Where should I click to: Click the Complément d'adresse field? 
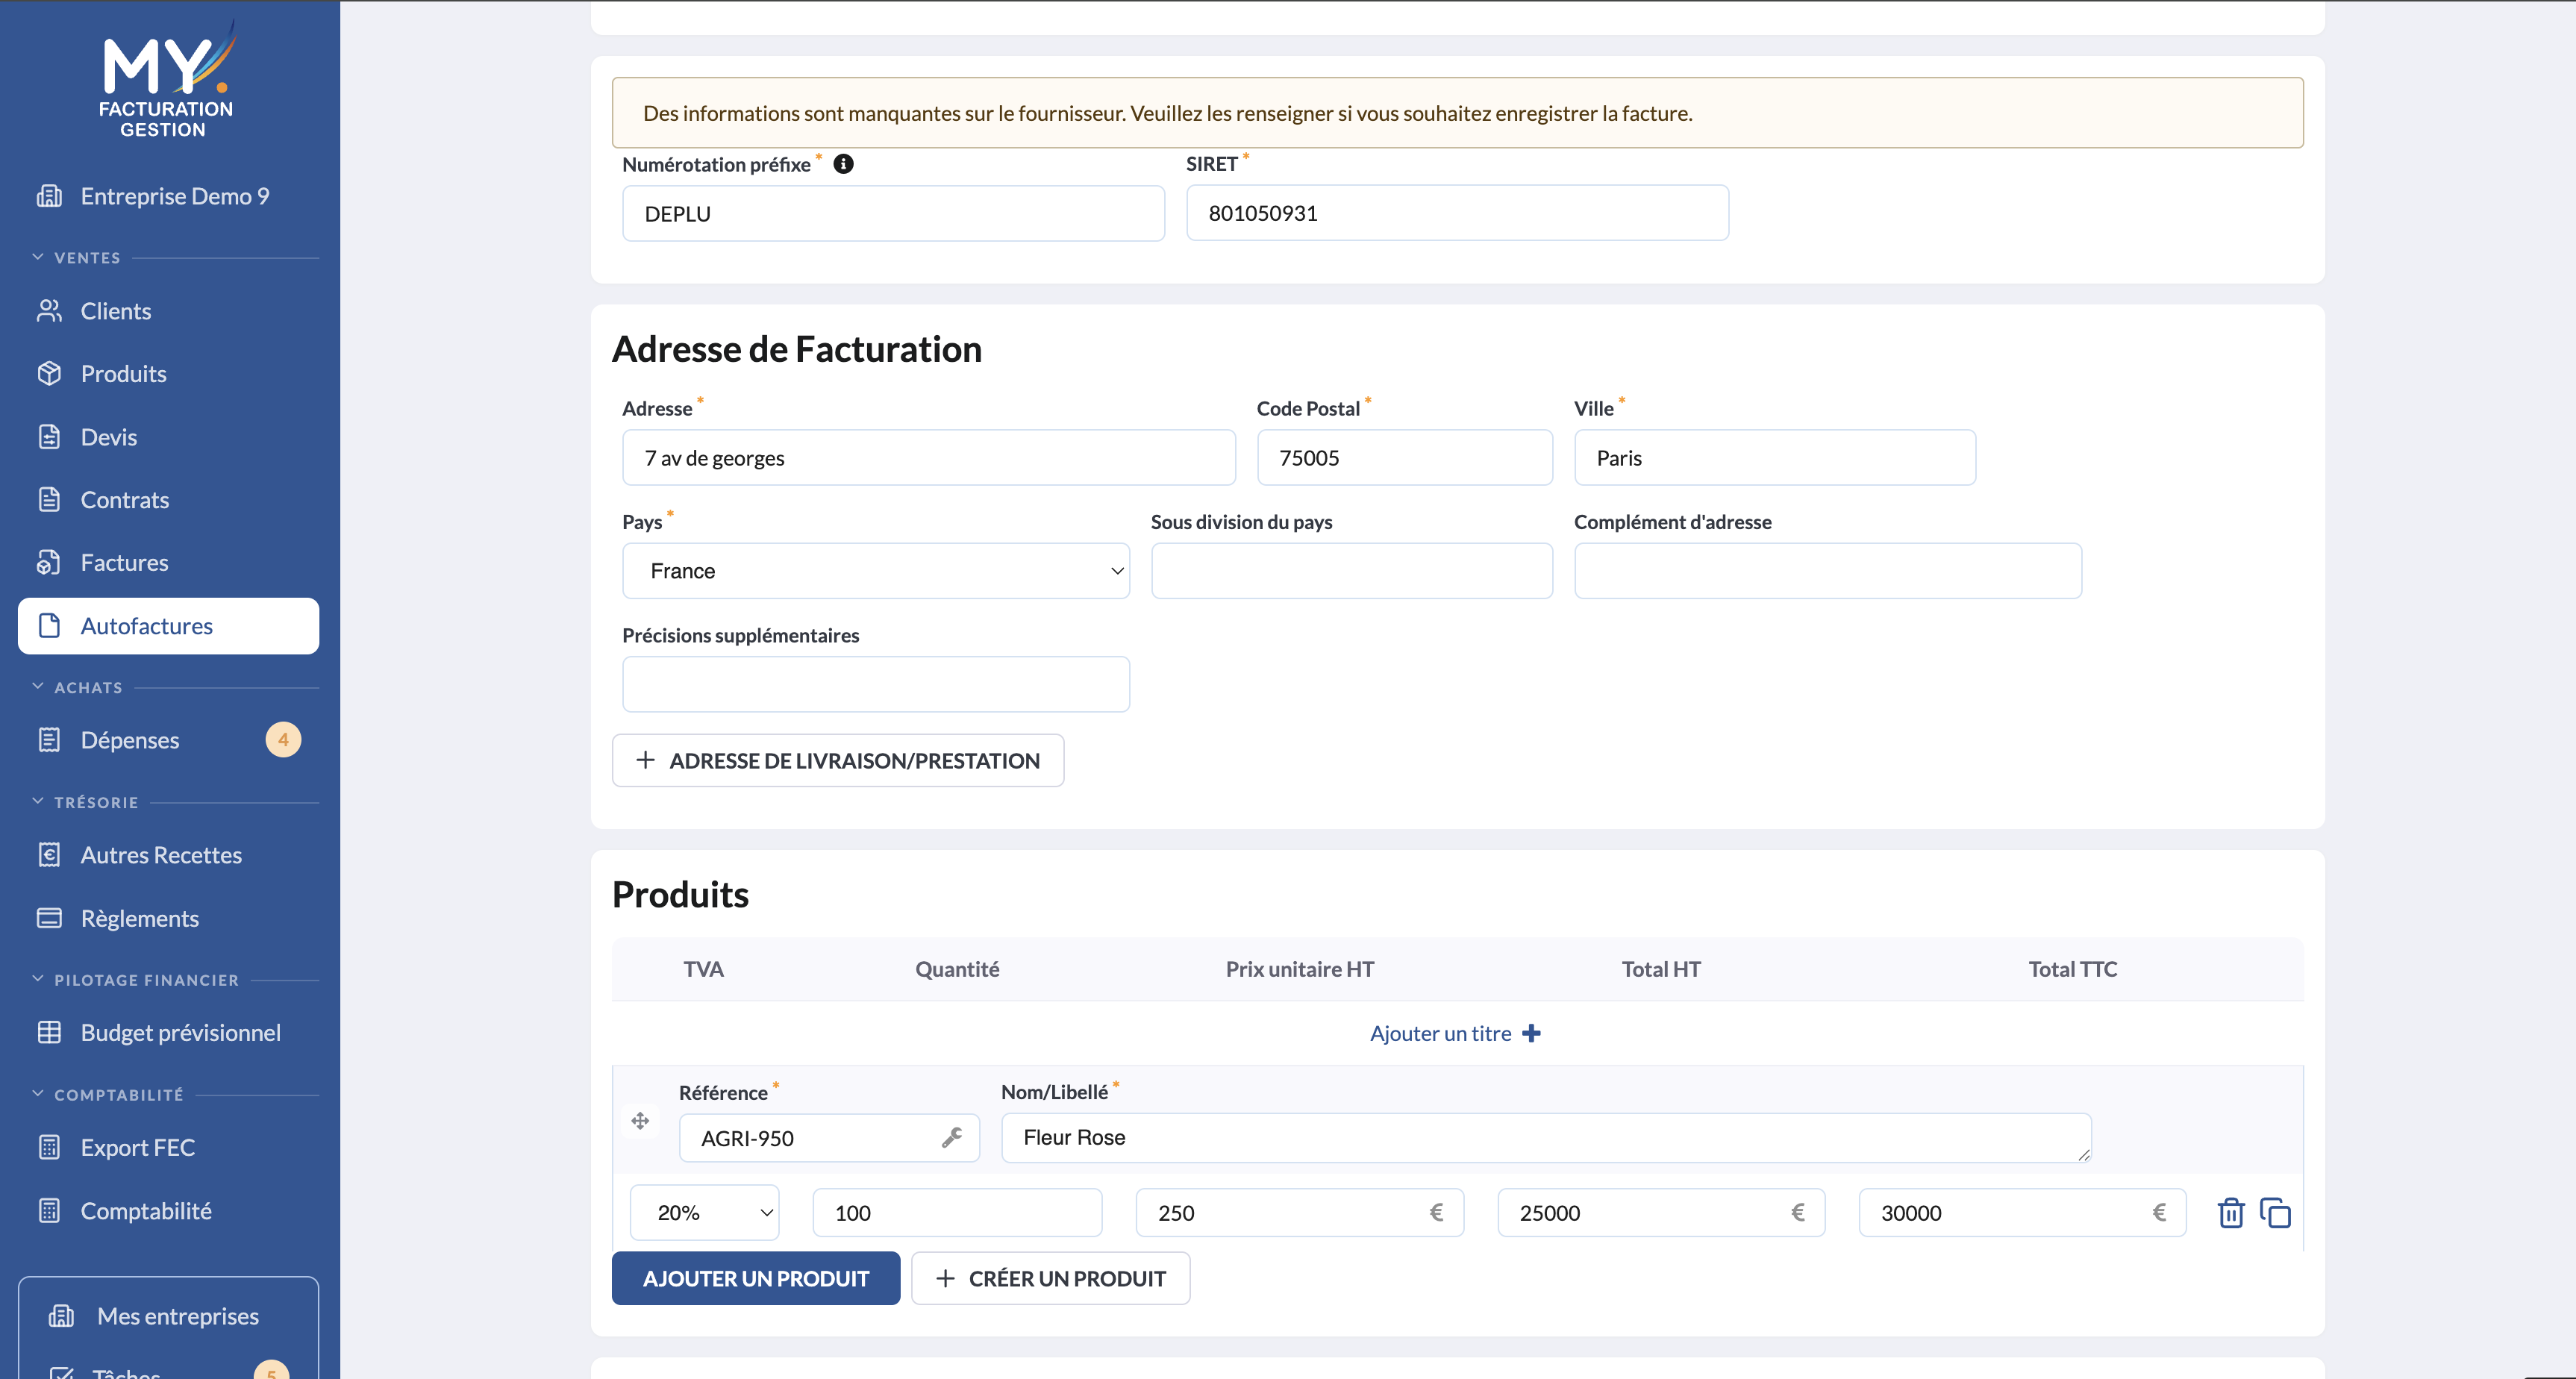click(x=1827, y=571)
